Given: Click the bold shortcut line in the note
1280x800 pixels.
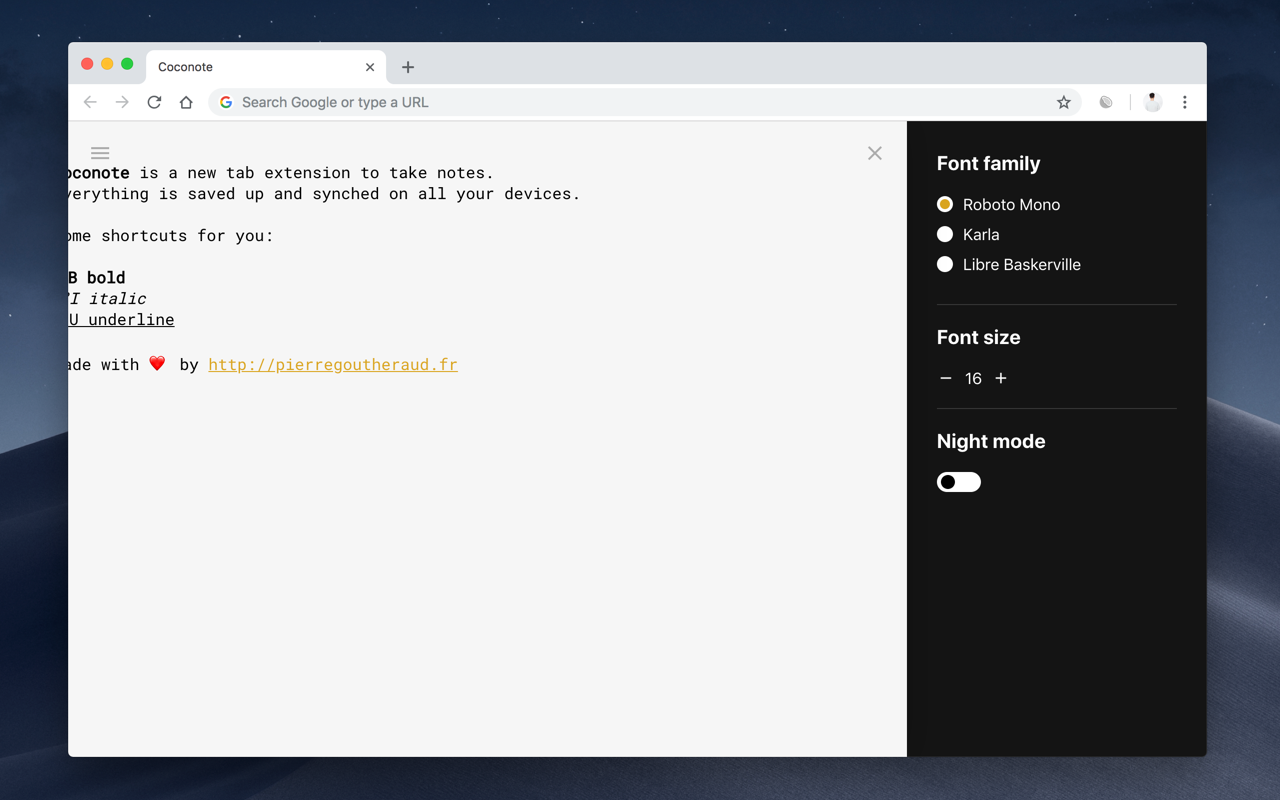Looking at the screenshot, I should pyautogui.click(x=97, y=278).
